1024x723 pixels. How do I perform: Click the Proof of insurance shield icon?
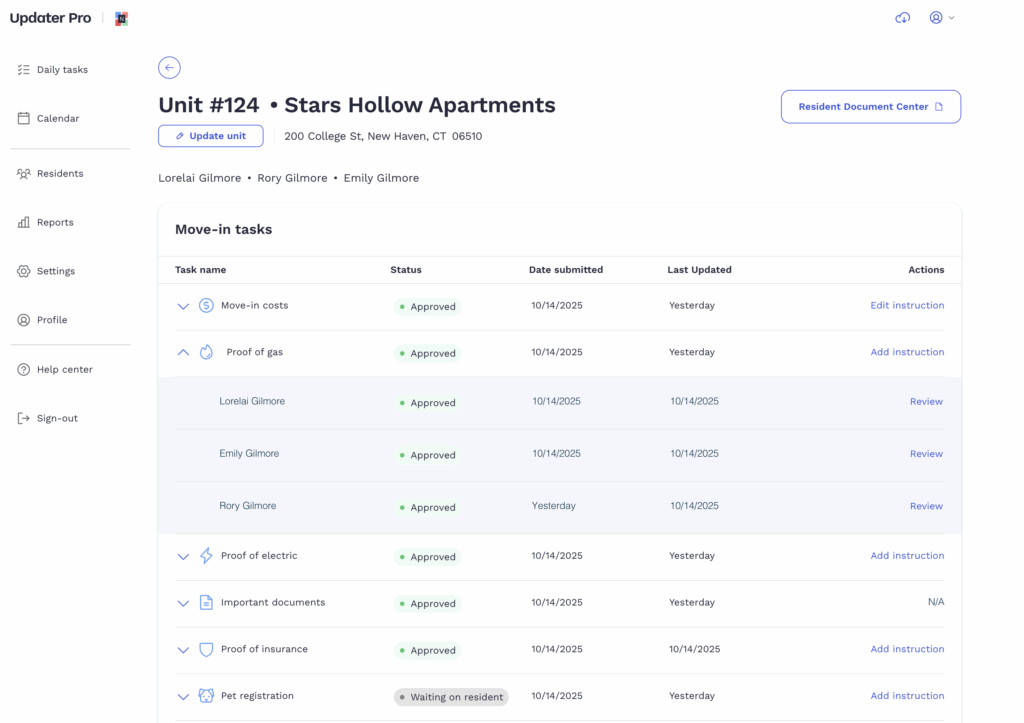(x=206, y=650)
